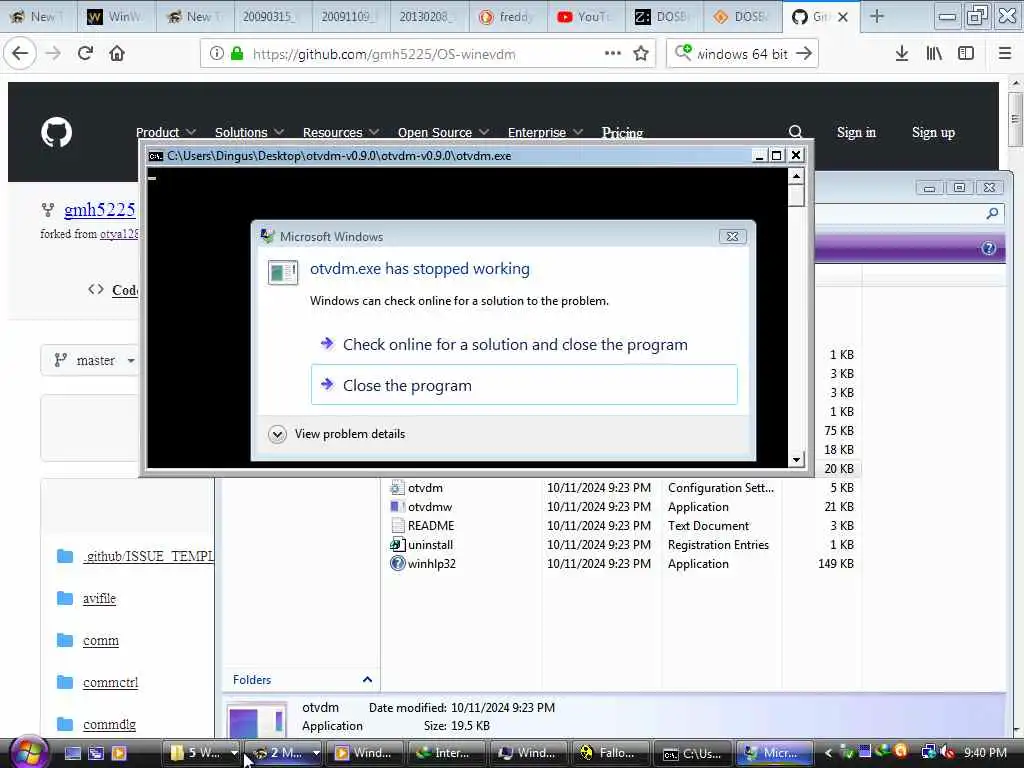Open the gmh5225 user link
Image resolution: width=1024 pixels, height=768 pixels.
click(x=99, y=210)
